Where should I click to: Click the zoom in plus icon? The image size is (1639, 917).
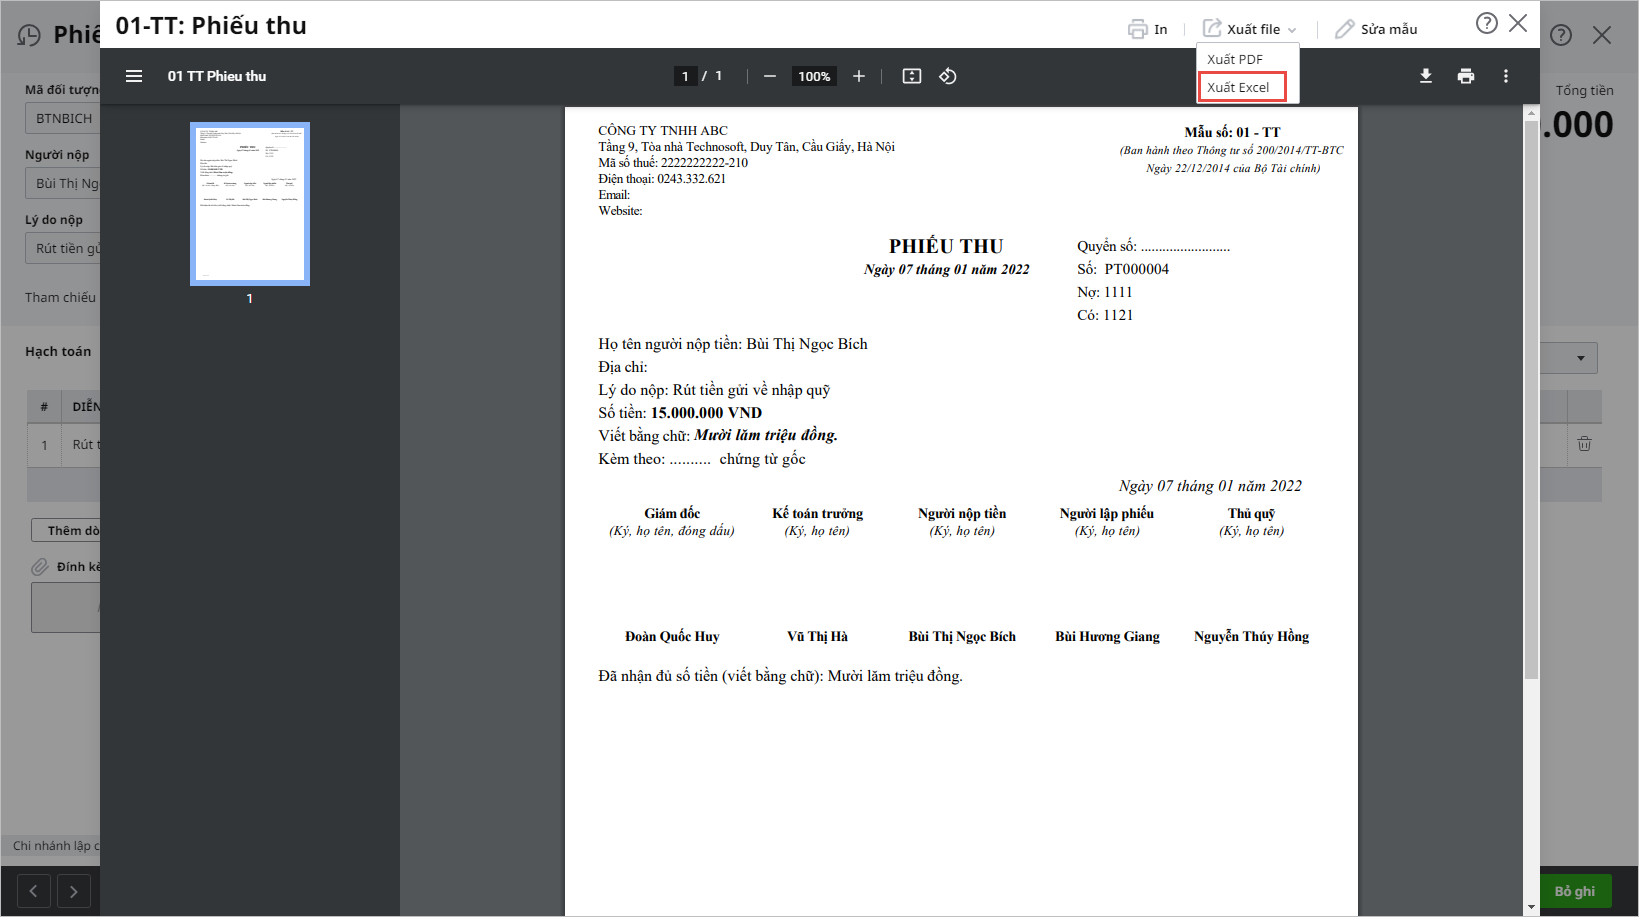pyautogui.click(x=858, y=76)
